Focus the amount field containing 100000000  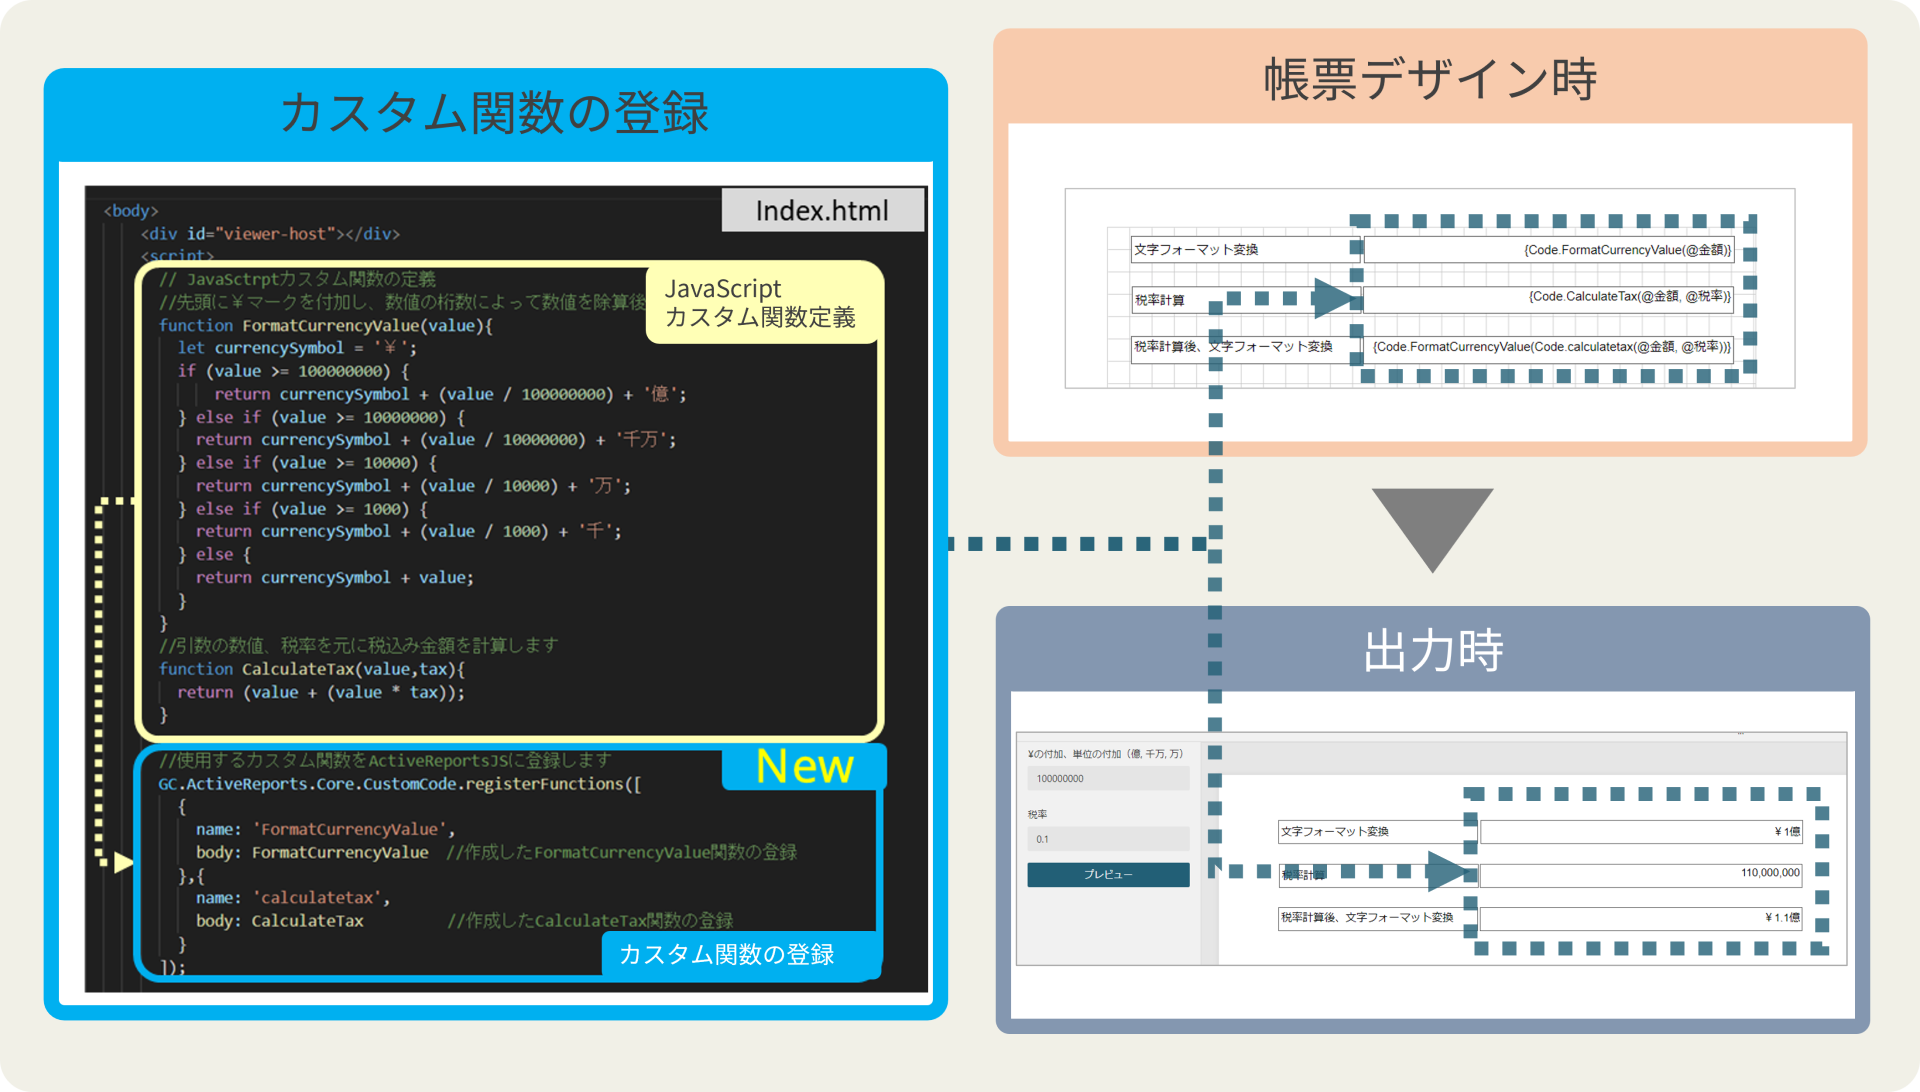point(1108,778)
